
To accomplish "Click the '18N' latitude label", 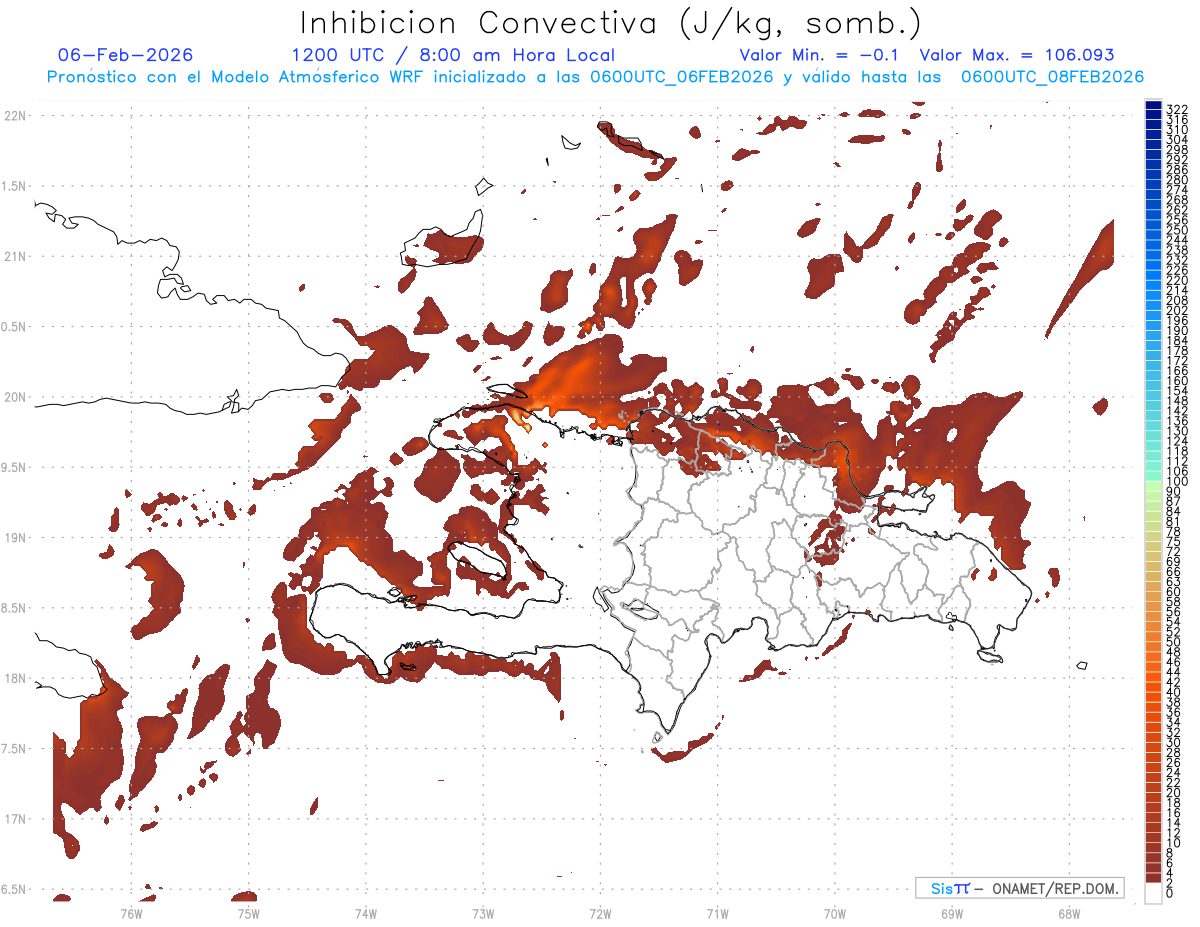I will 15,678.
